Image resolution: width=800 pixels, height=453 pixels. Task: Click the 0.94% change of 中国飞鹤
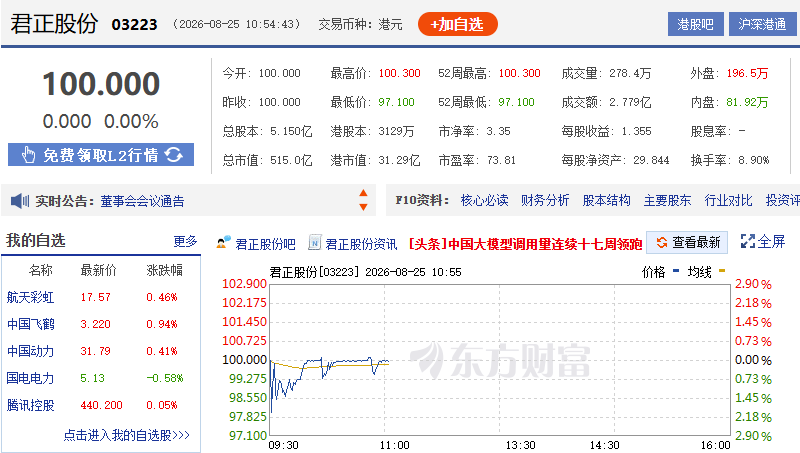(162, 324)
